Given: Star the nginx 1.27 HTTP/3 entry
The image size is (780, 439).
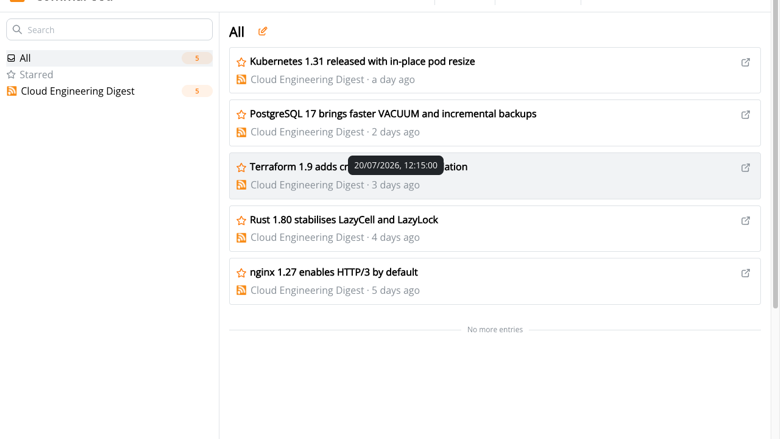Looking at the screenshot, I should click(x=241, y=273).
